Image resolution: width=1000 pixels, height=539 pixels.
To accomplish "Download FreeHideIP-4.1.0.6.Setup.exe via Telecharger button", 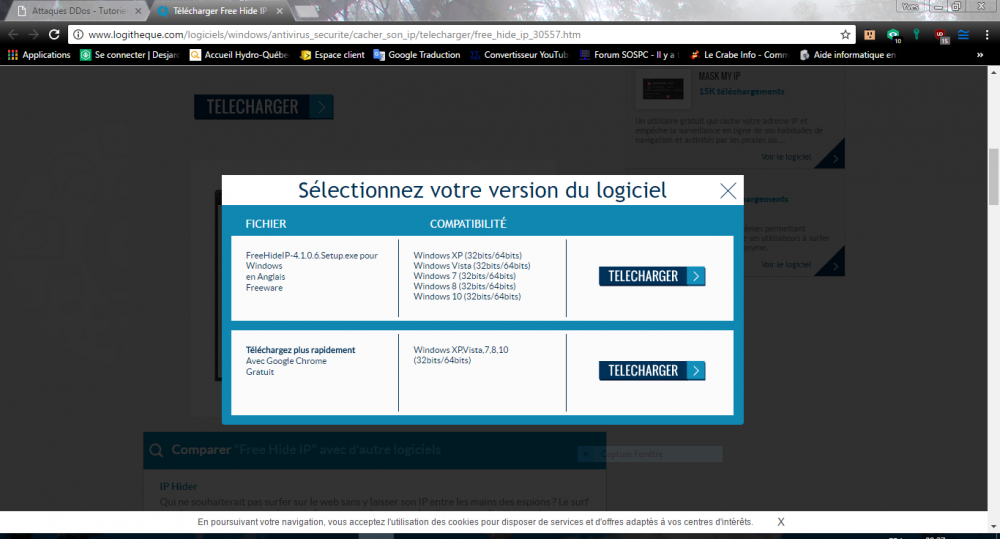I will point(652,276).
